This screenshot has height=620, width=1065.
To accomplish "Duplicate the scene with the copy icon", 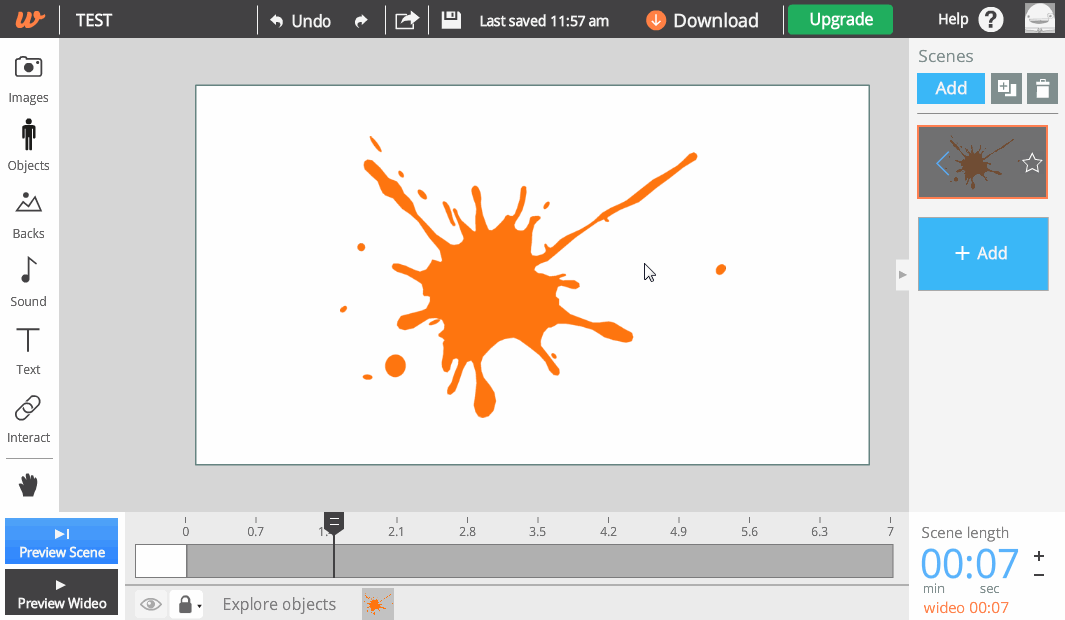I will (x=1006, y=89).
